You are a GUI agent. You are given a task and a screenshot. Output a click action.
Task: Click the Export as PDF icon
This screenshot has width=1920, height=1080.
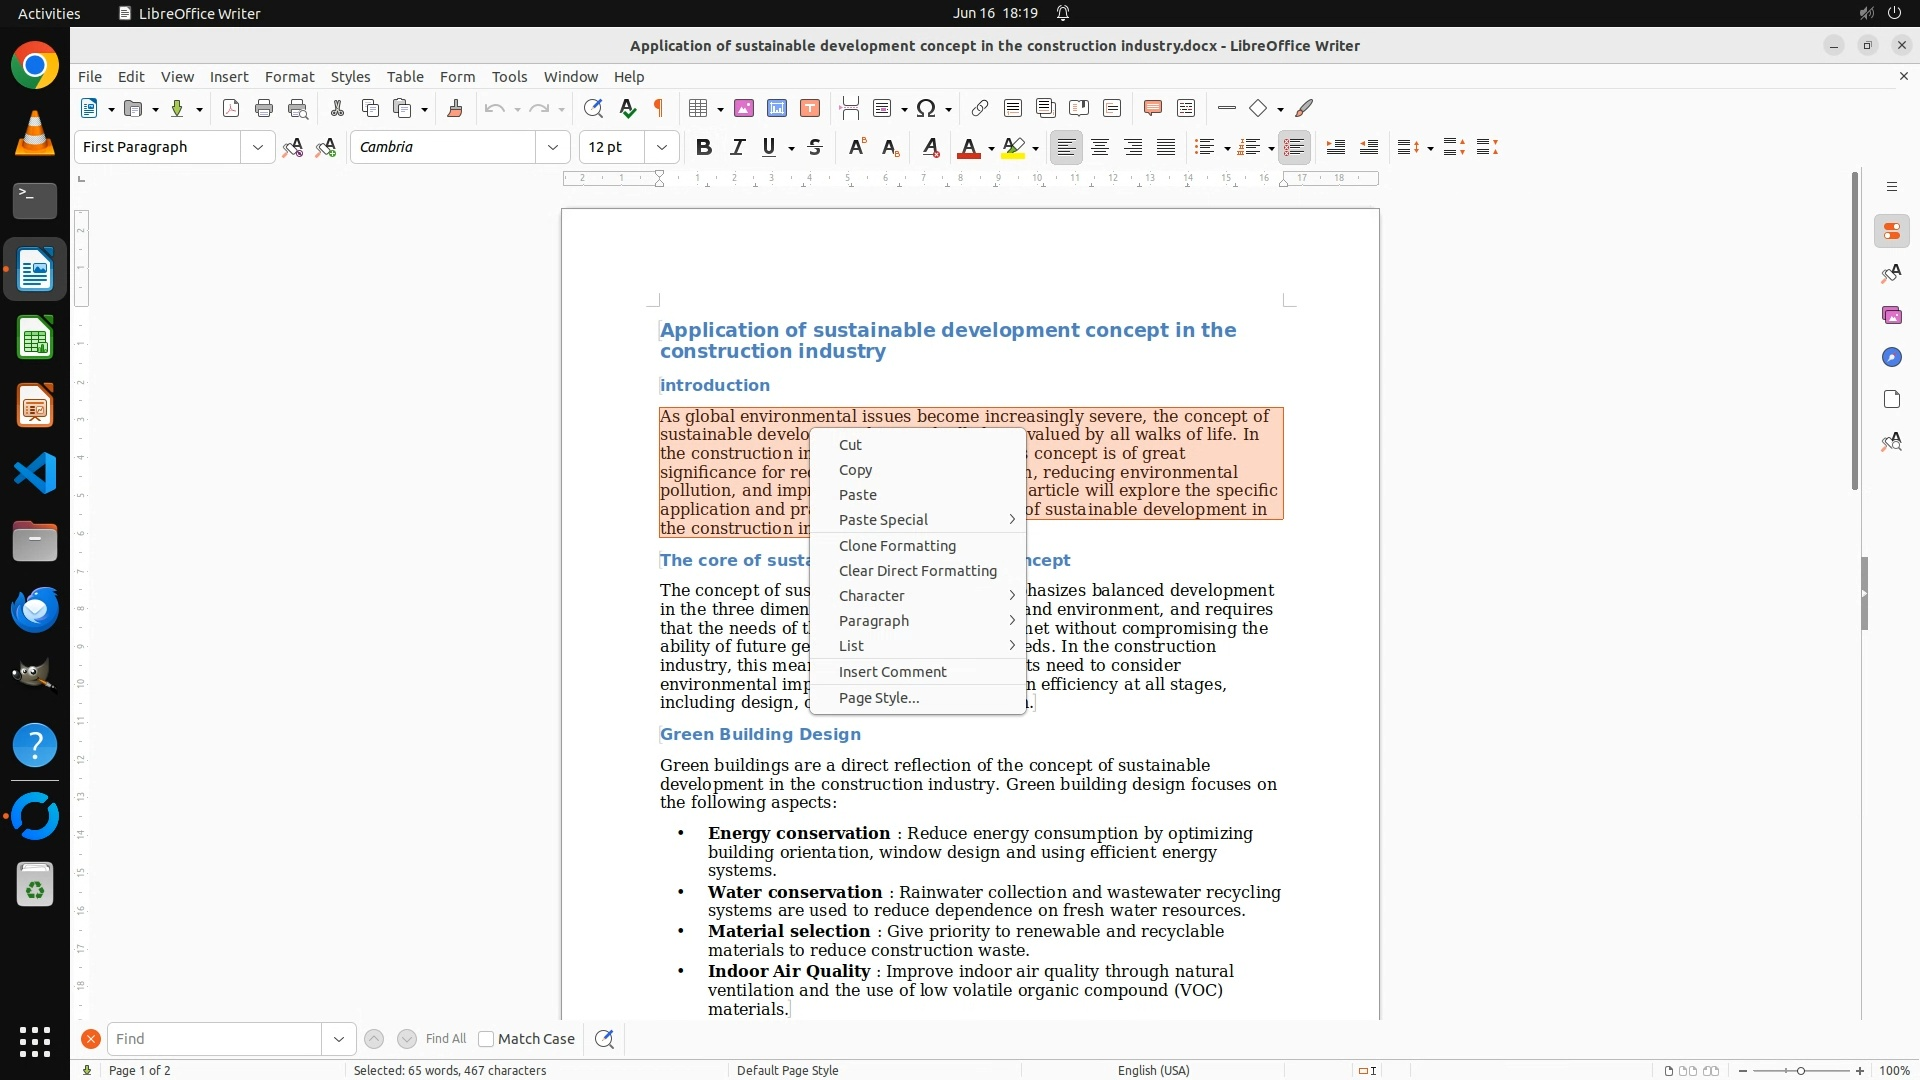click(x=231, y=108)
